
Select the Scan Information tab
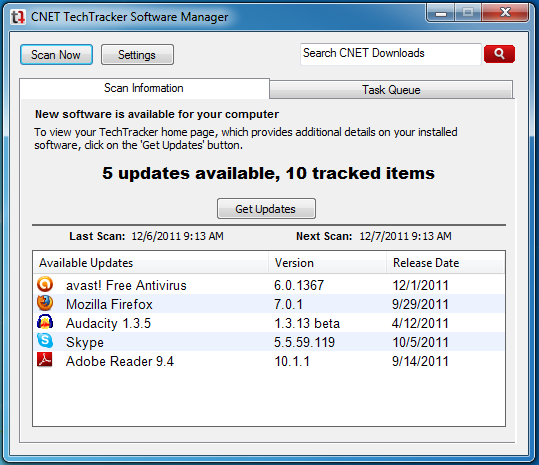pyautogui.click(x=144, y=88)
